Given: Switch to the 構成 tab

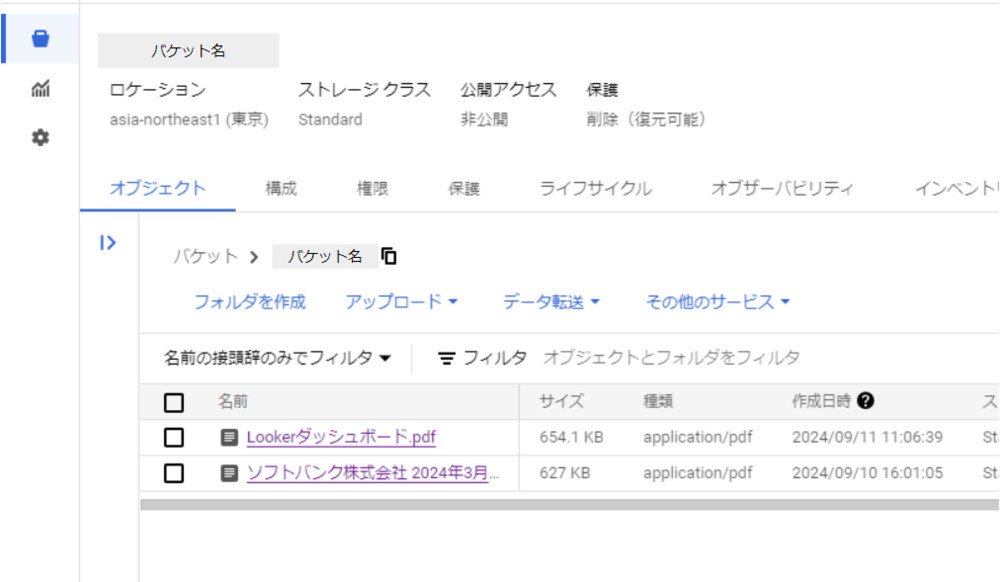Looking at the screenshot, I should pyautogui.click(x=280, y=188).
